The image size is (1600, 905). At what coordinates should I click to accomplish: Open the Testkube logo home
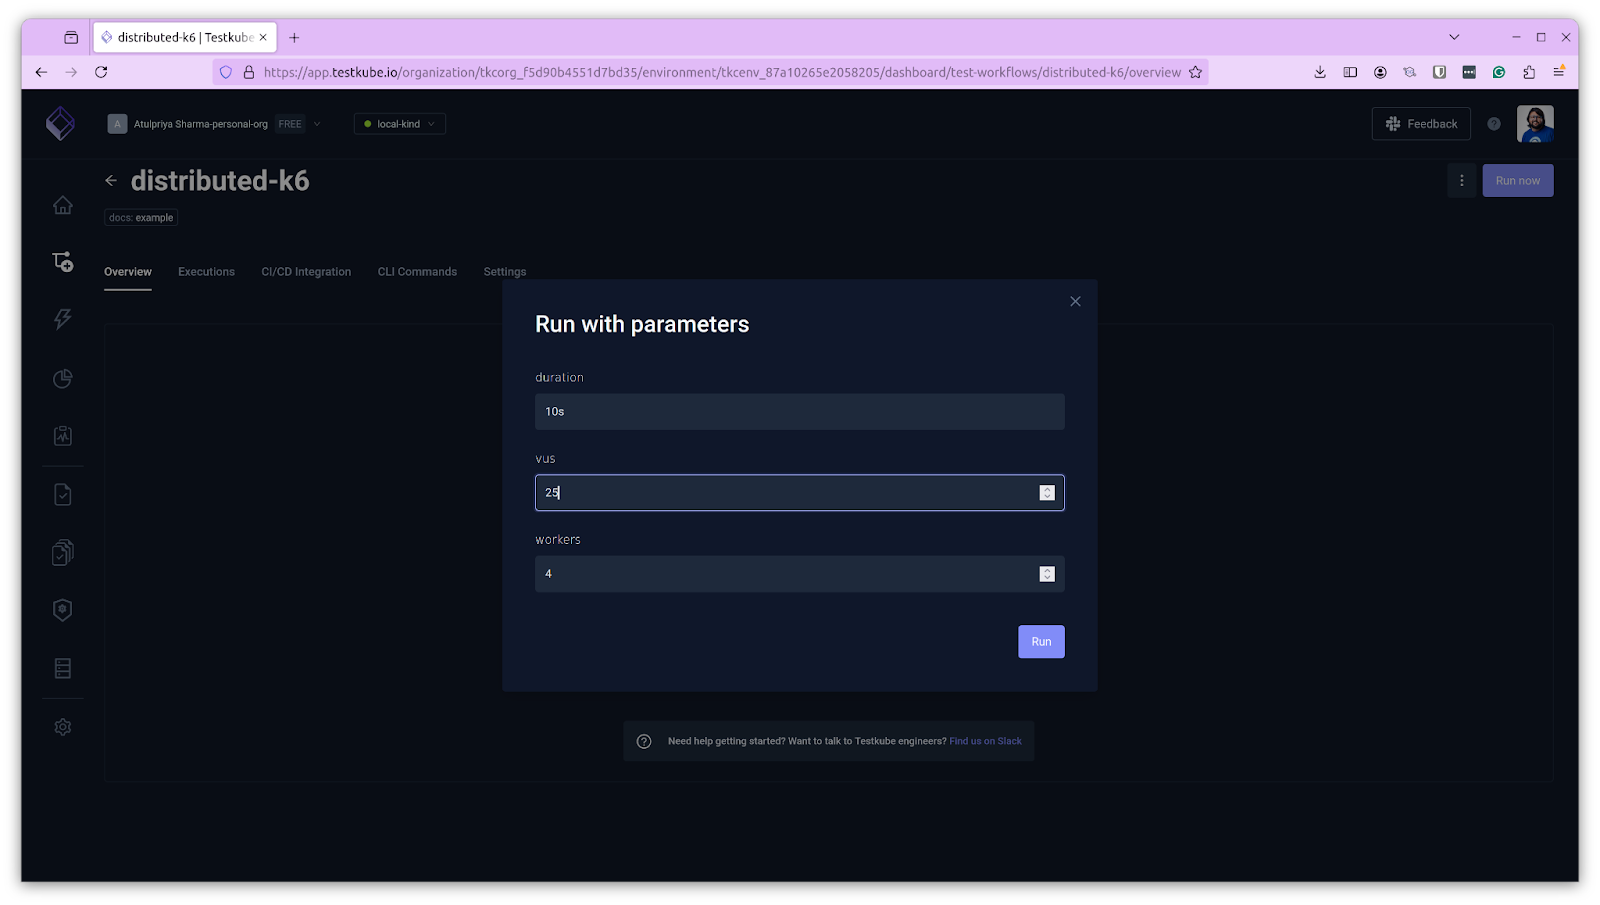click(x=60, y=123)
